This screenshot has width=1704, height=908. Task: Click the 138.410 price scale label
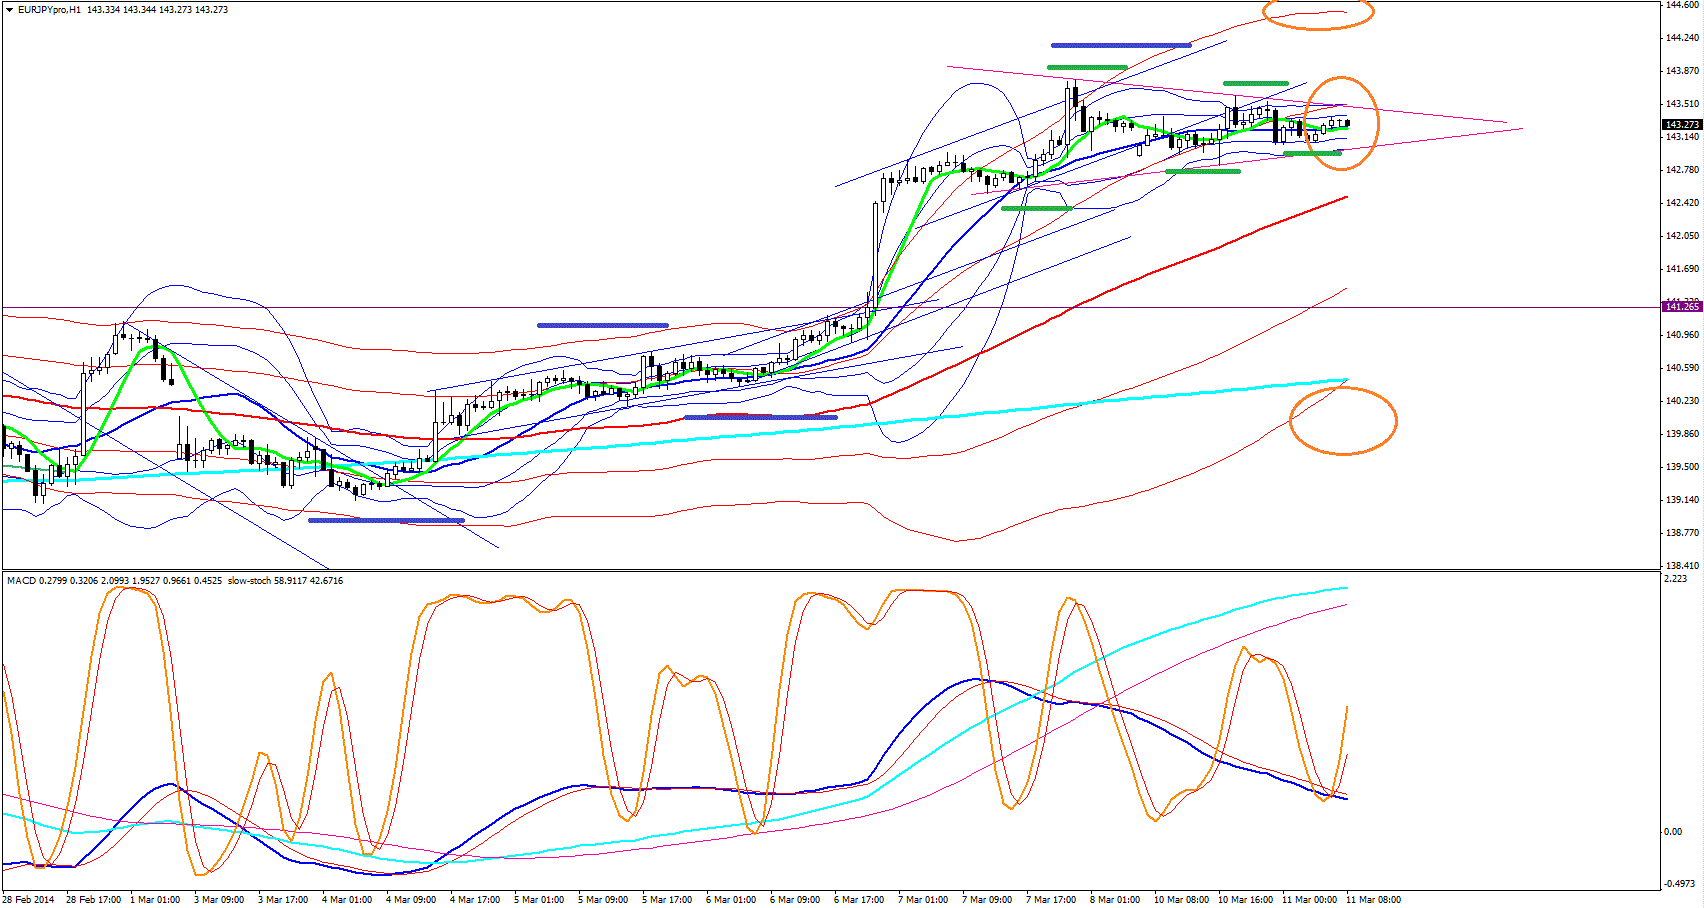(1682, 566)
